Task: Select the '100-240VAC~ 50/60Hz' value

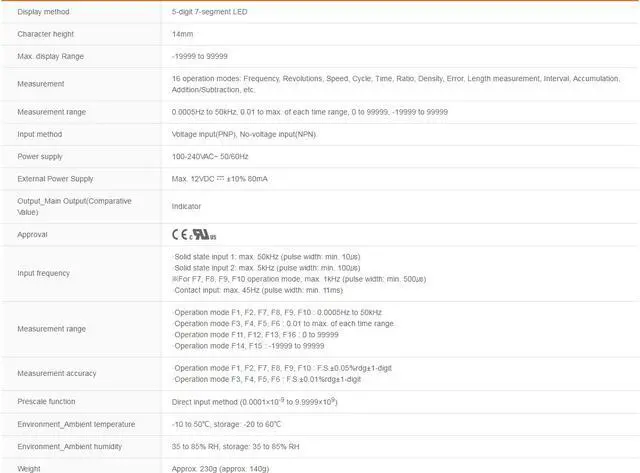Action: tap(210, 157)
